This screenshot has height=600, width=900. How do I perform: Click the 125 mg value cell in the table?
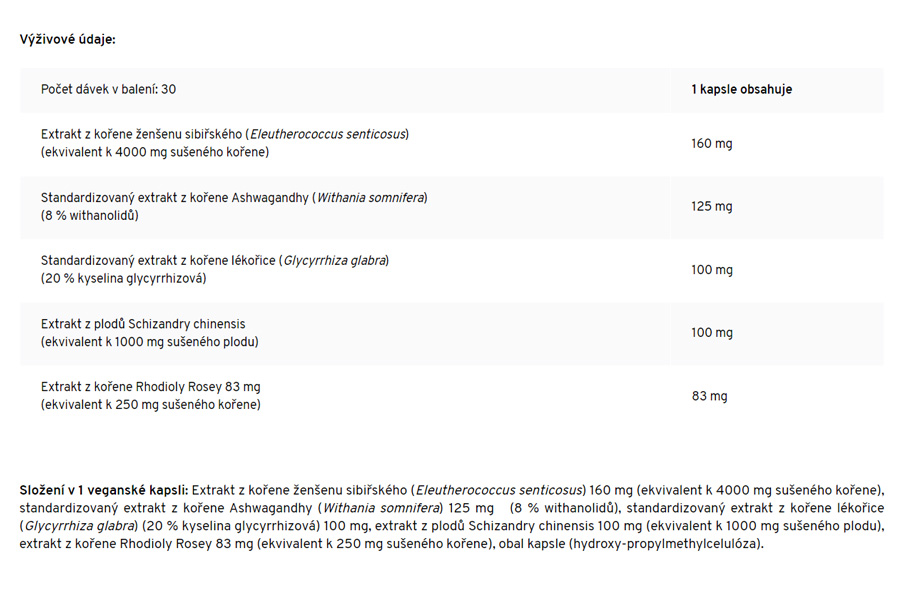(711, 207)
